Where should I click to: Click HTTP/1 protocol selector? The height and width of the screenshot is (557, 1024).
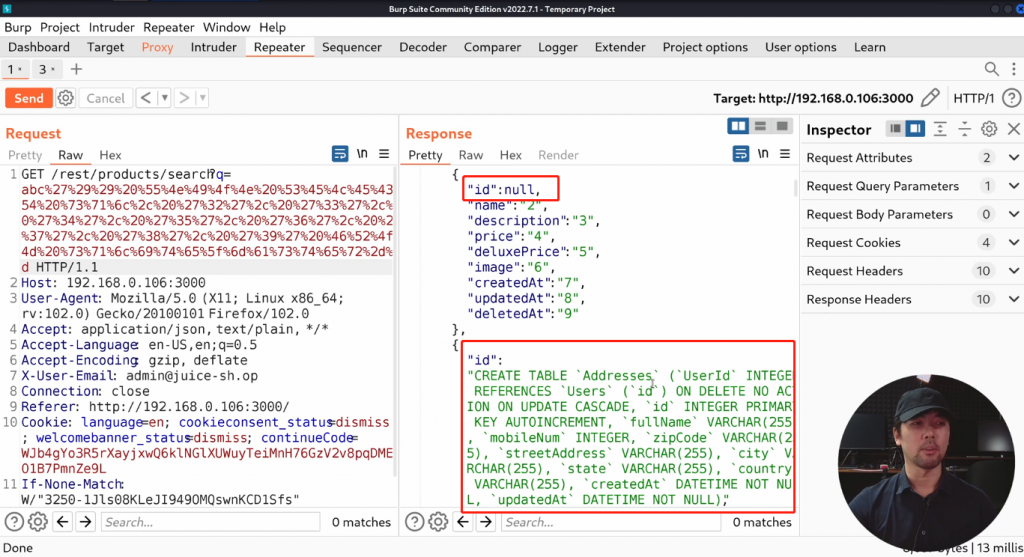[x=973, y=98]
